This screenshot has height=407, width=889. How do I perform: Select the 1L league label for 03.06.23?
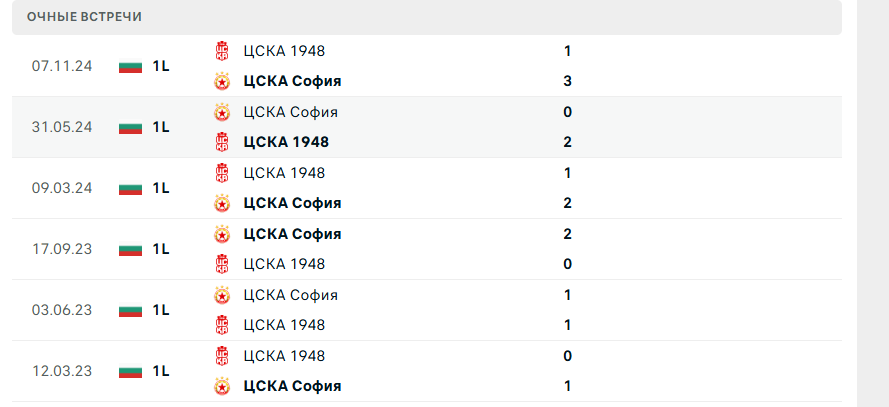pos(161,310)
